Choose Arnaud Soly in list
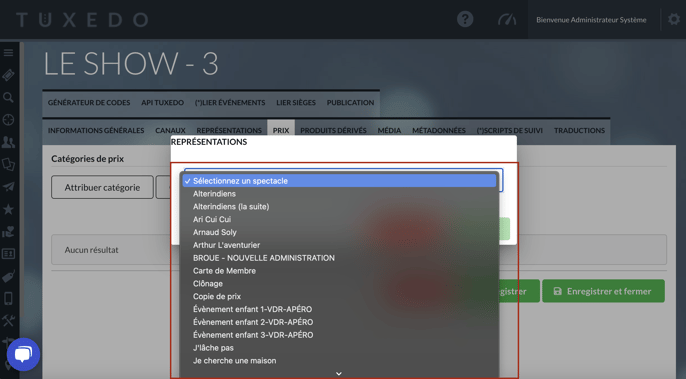 [340, 232]
